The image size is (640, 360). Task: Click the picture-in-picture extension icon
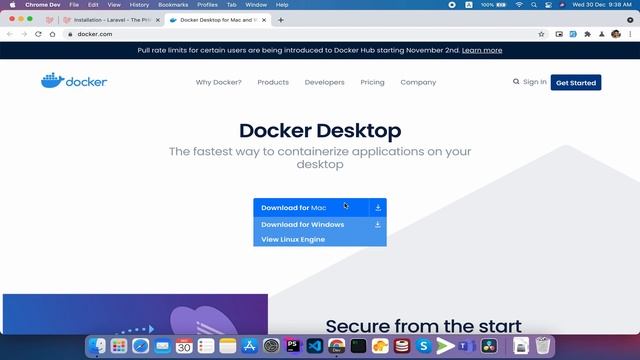pos(559,34)
